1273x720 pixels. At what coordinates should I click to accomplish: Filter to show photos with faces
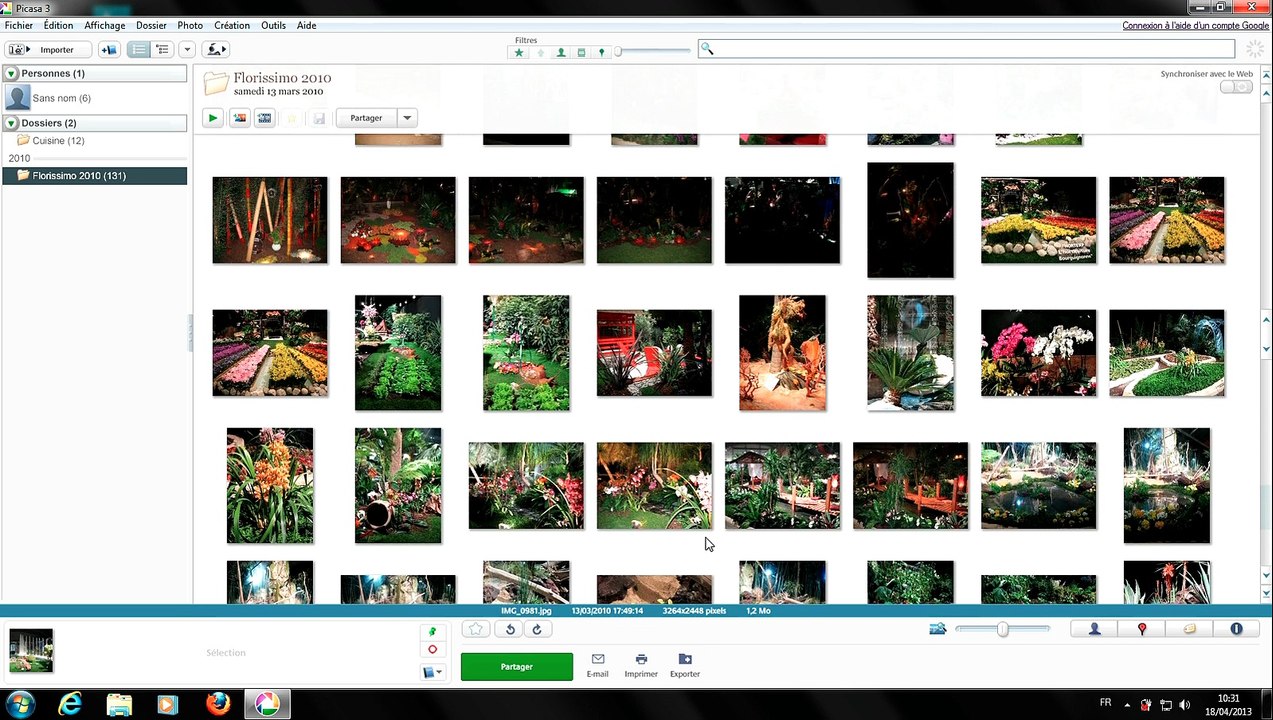(561, 52)
